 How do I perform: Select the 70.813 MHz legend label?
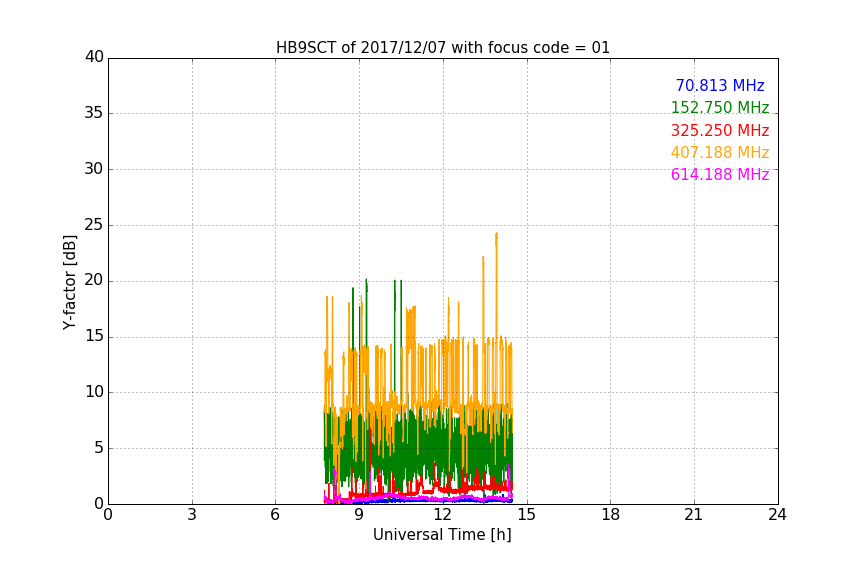[720, 86]
